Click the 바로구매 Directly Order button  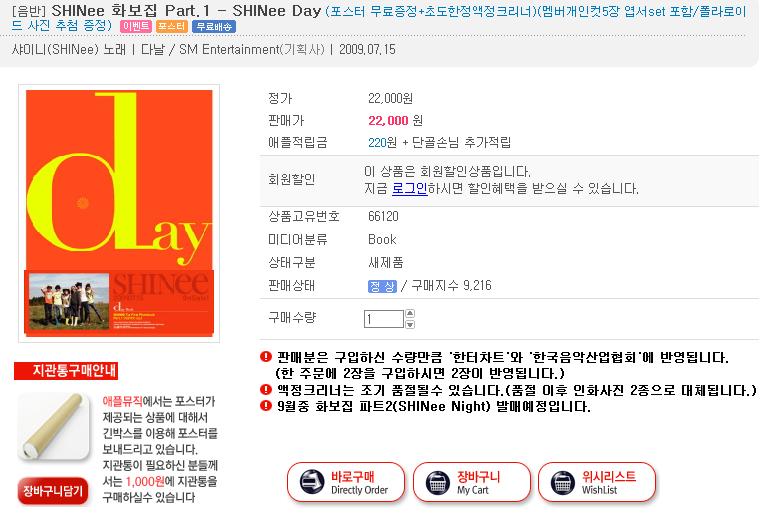pos(346,482)
